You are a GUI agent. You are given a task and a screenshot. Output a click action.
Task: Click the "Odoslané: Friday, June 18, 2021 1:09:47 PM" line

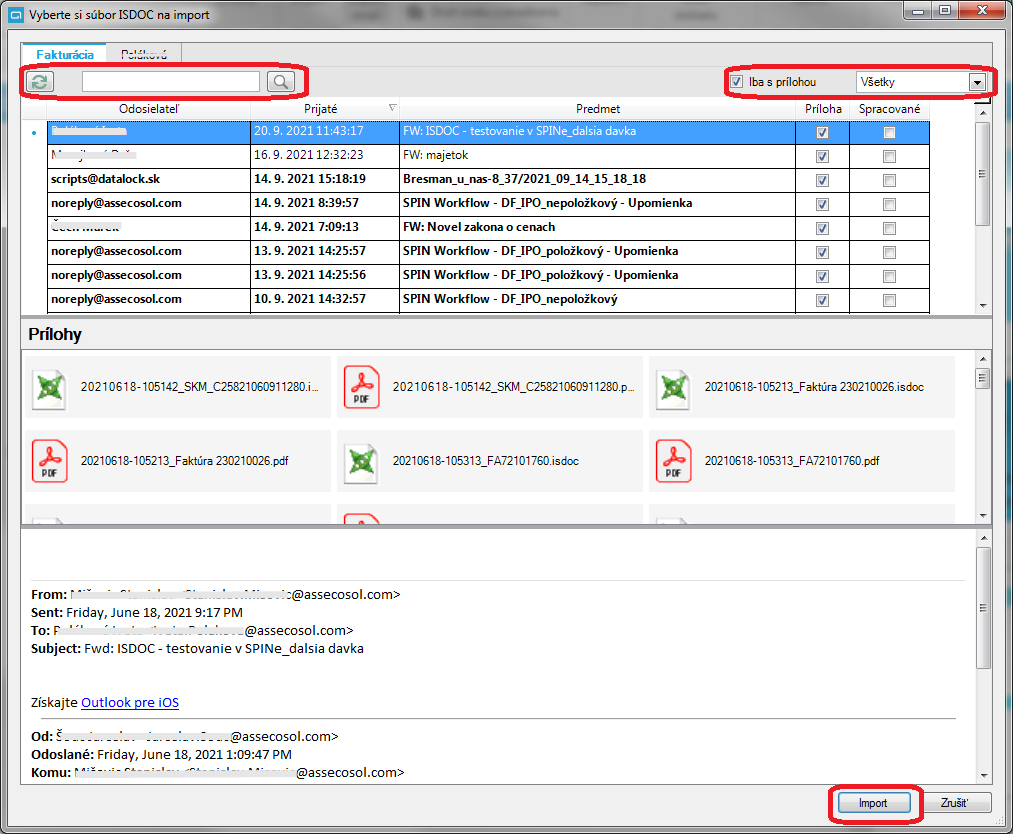coord(162,755)
